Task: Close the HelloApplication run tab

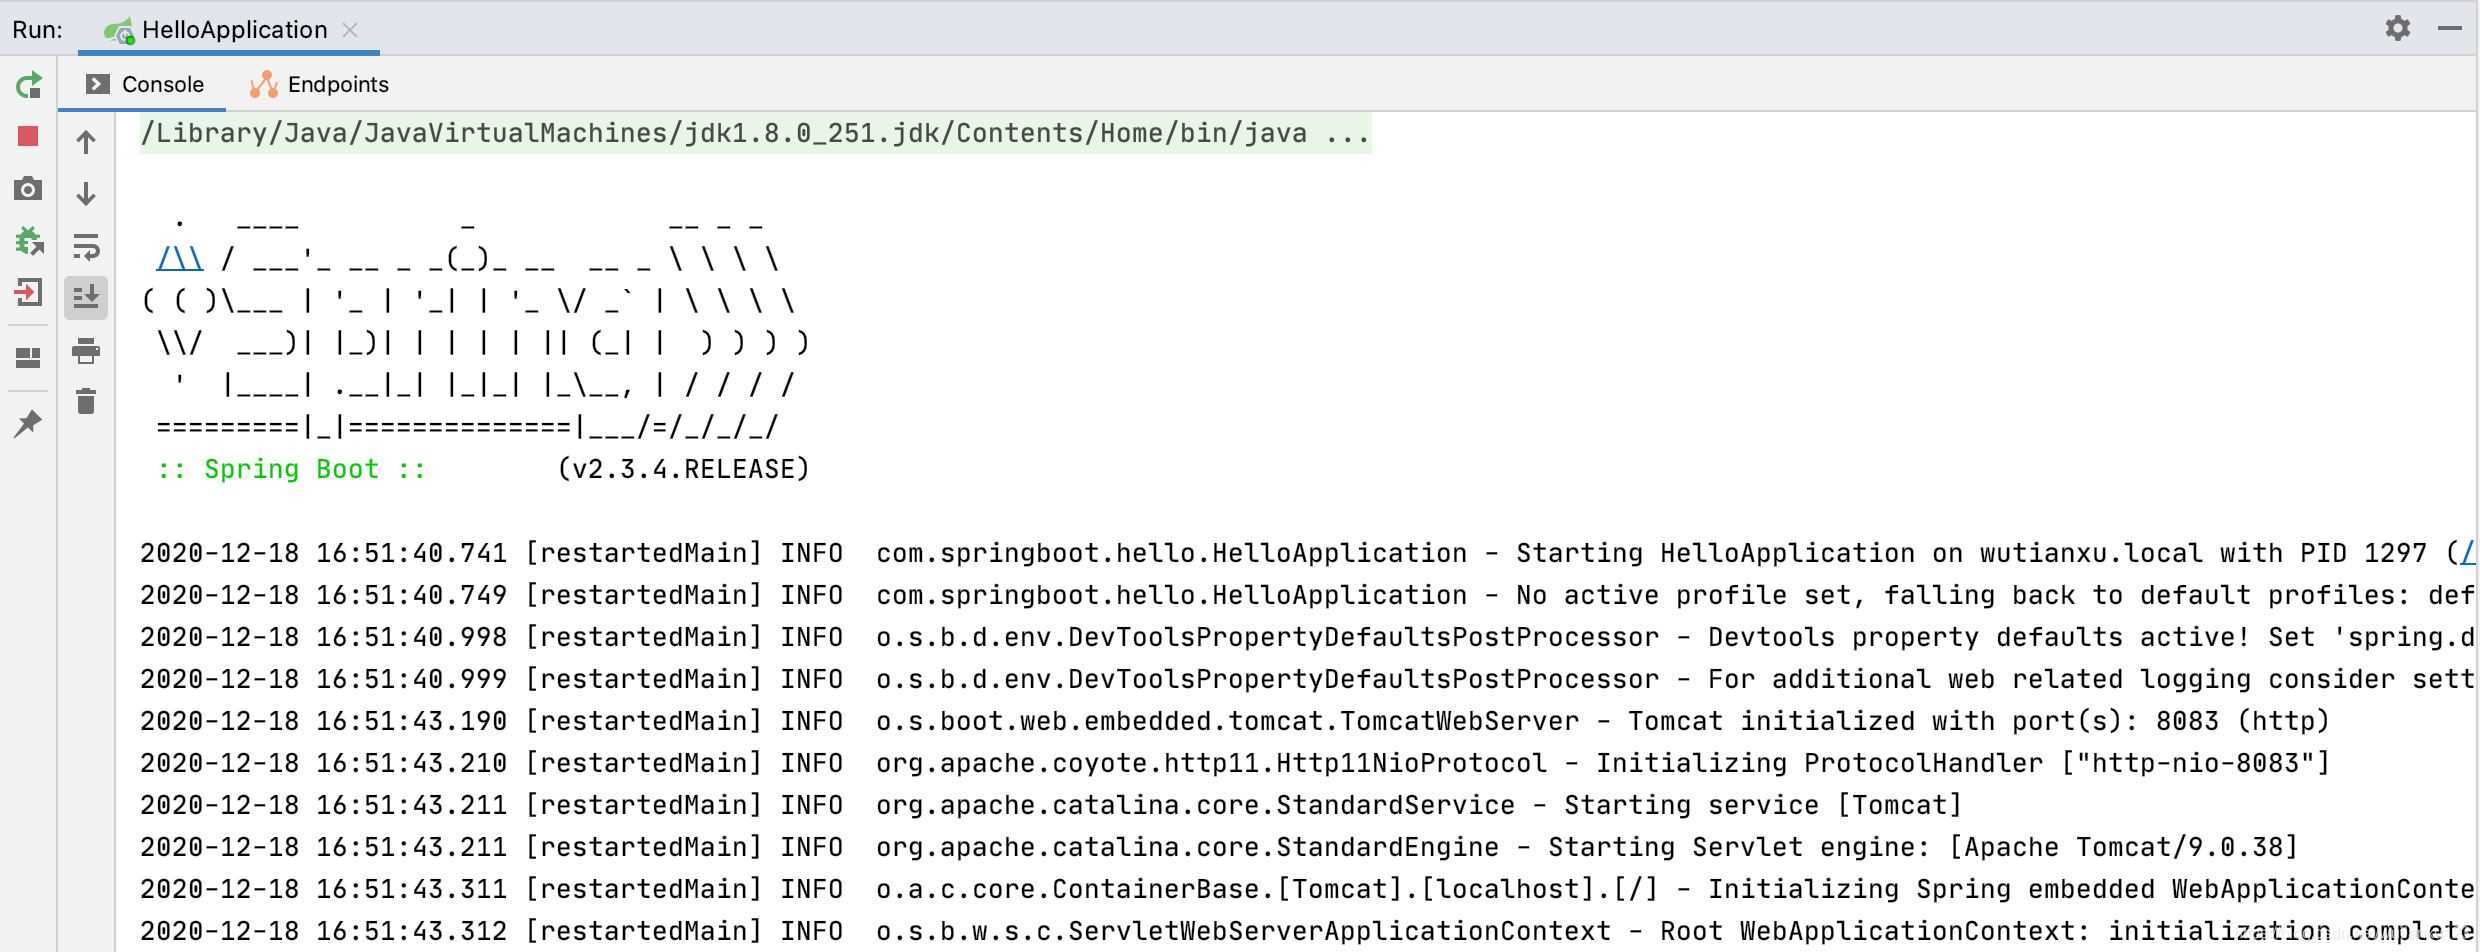Action: tap(350, 30)
